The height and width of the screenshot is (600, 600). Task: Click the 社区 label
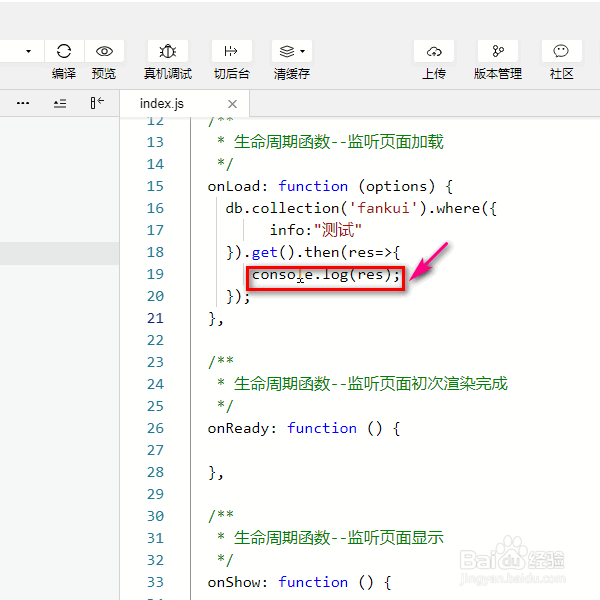561,73
